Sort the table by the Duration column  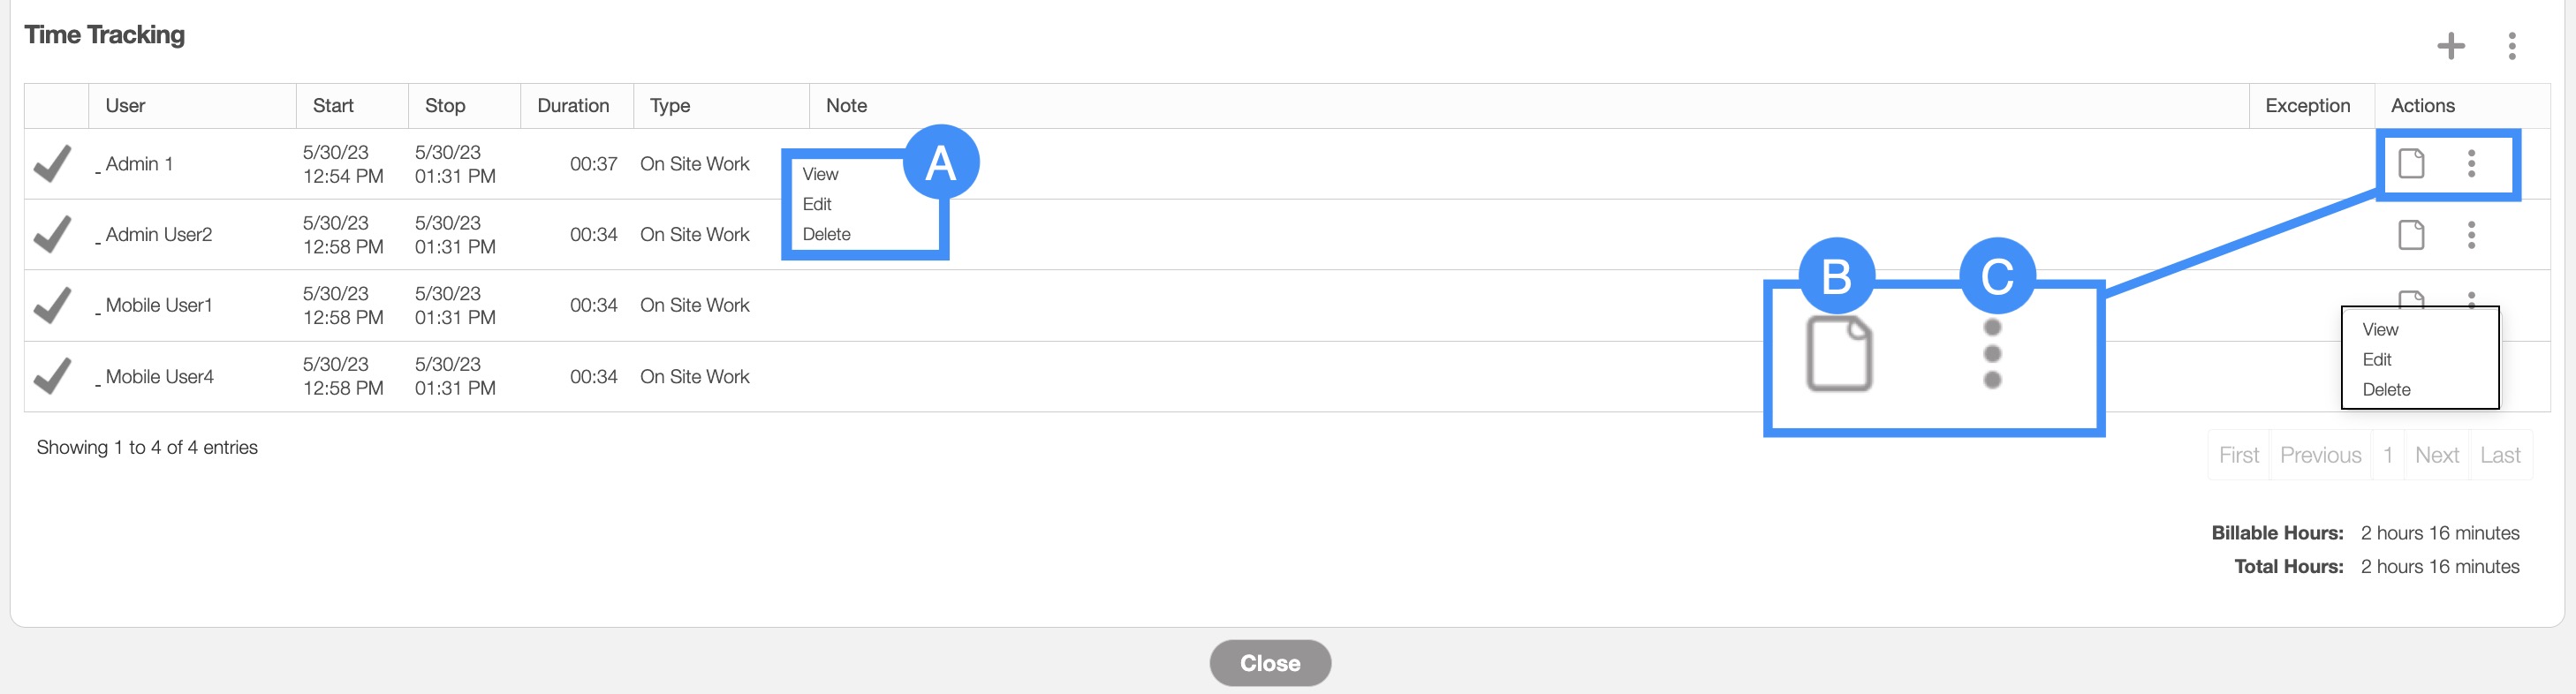573,106
